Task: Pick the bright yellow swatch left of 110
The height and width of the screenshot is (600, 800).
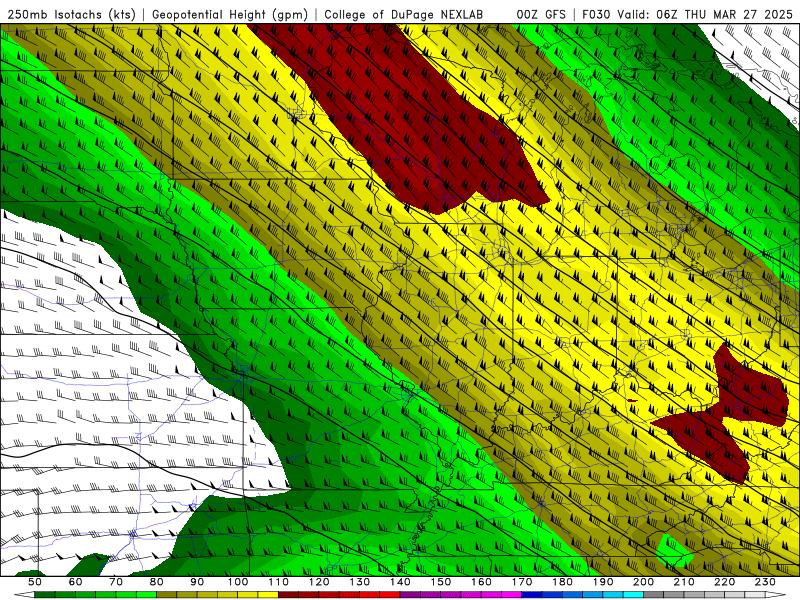Action: (268, 595)
